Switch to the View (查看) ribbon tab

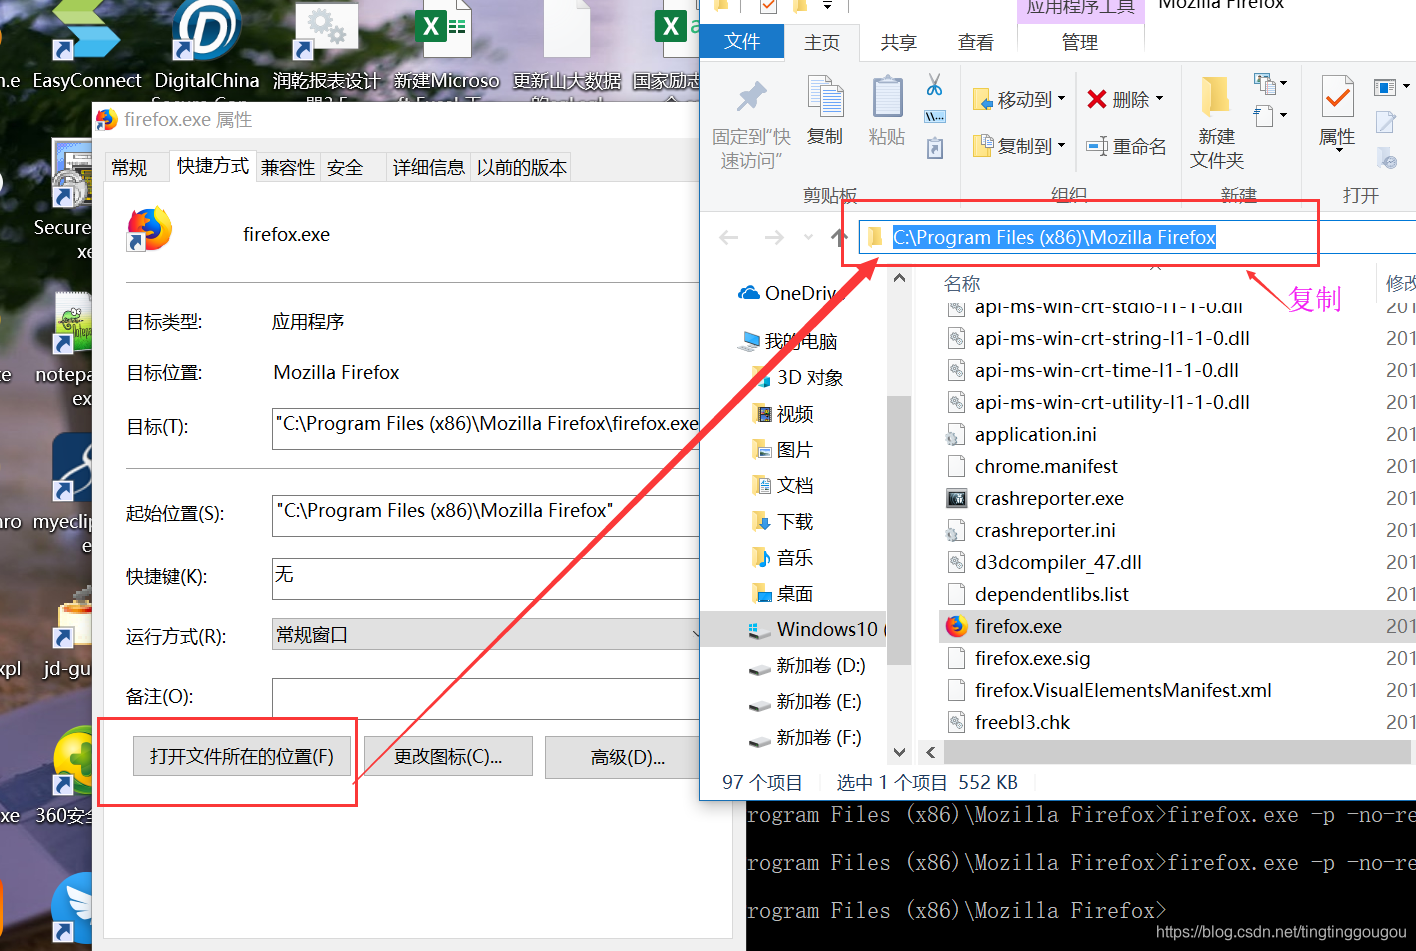tap(975, 42)
